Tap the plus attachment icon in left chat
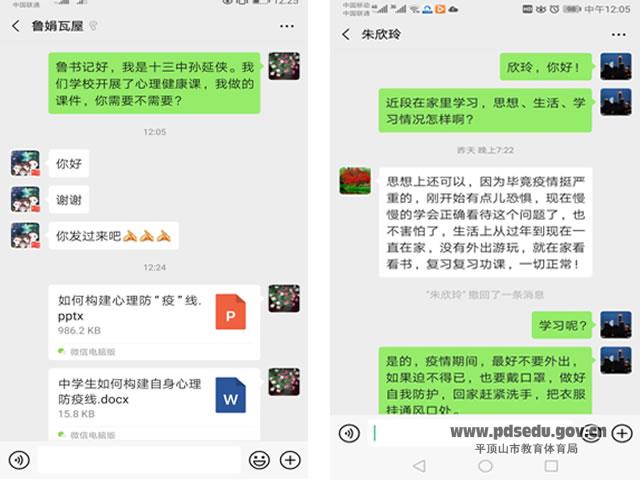The height and width of the screenshot is (480, 640). point(290,460)
